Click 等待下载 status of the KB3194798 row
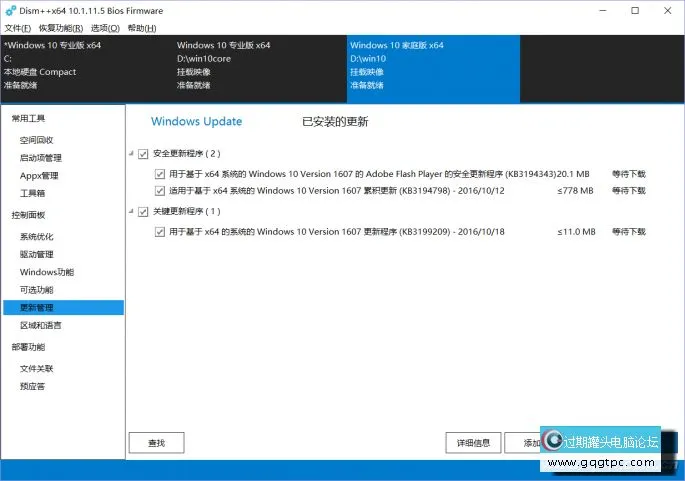Screen dimensions: 685x481 coord(629,191)
